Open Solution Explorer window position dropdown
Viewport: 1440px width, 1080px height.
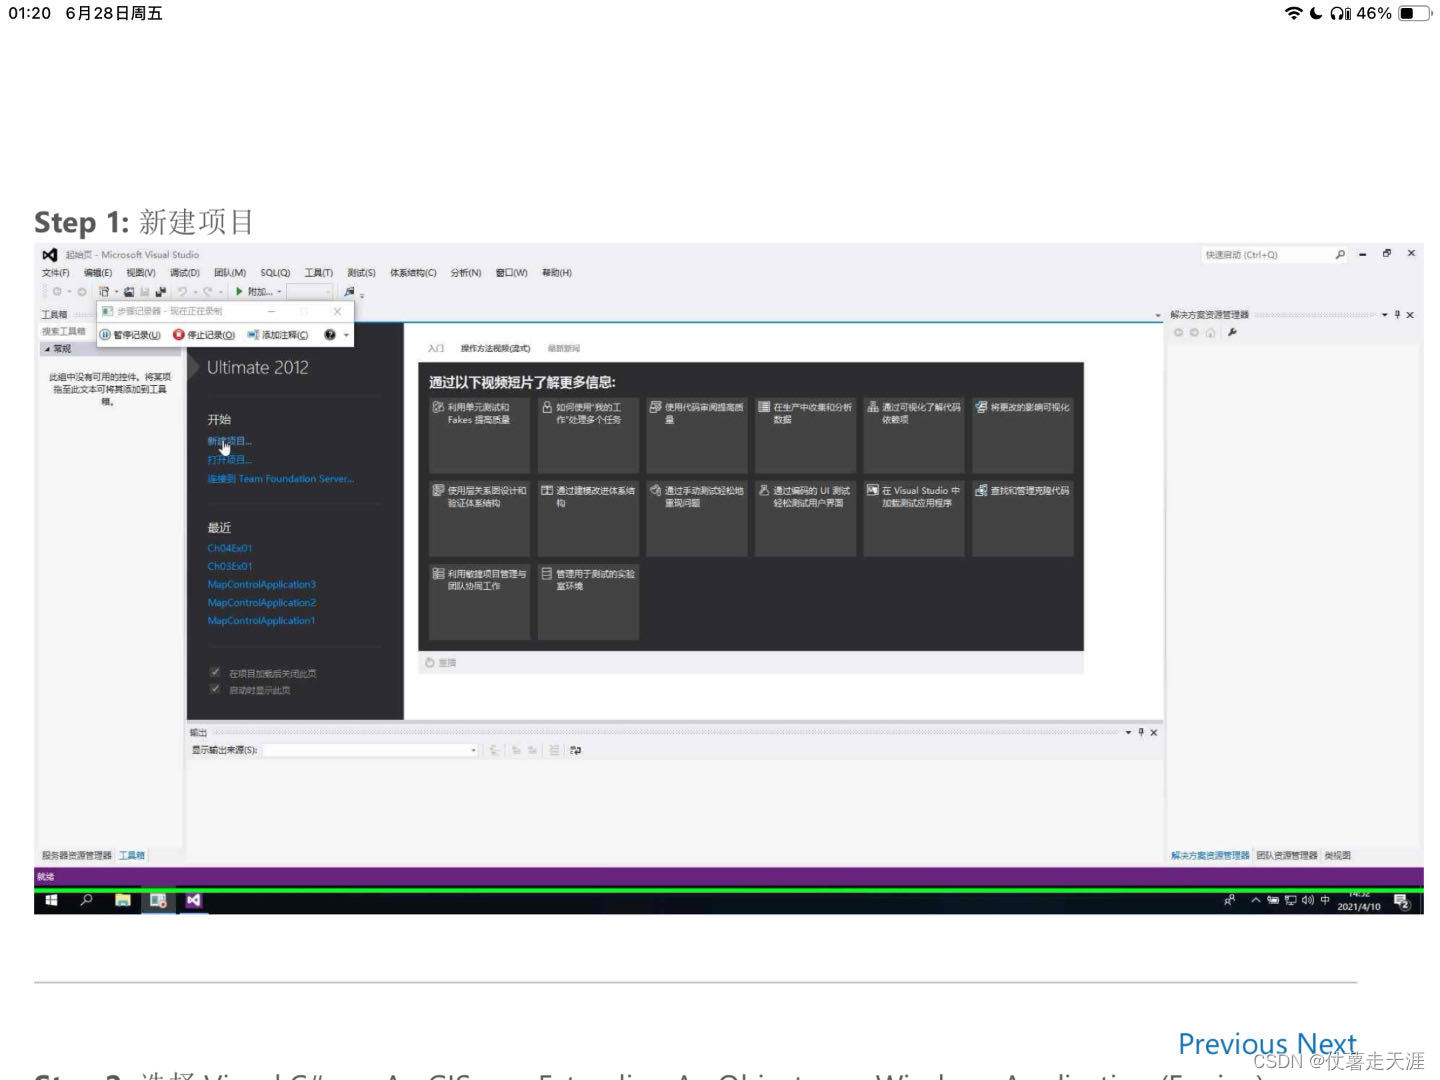pos(1385,315)
